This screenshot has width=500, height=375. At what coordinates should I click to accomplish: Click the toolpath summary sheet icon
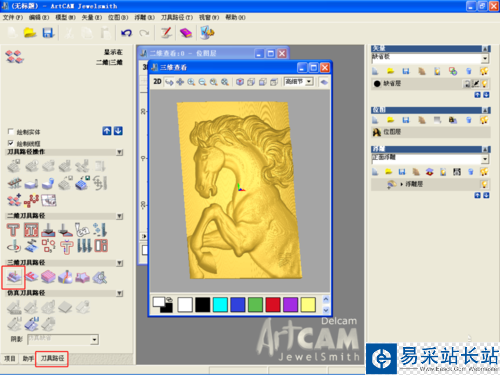(x=49, y=200)
